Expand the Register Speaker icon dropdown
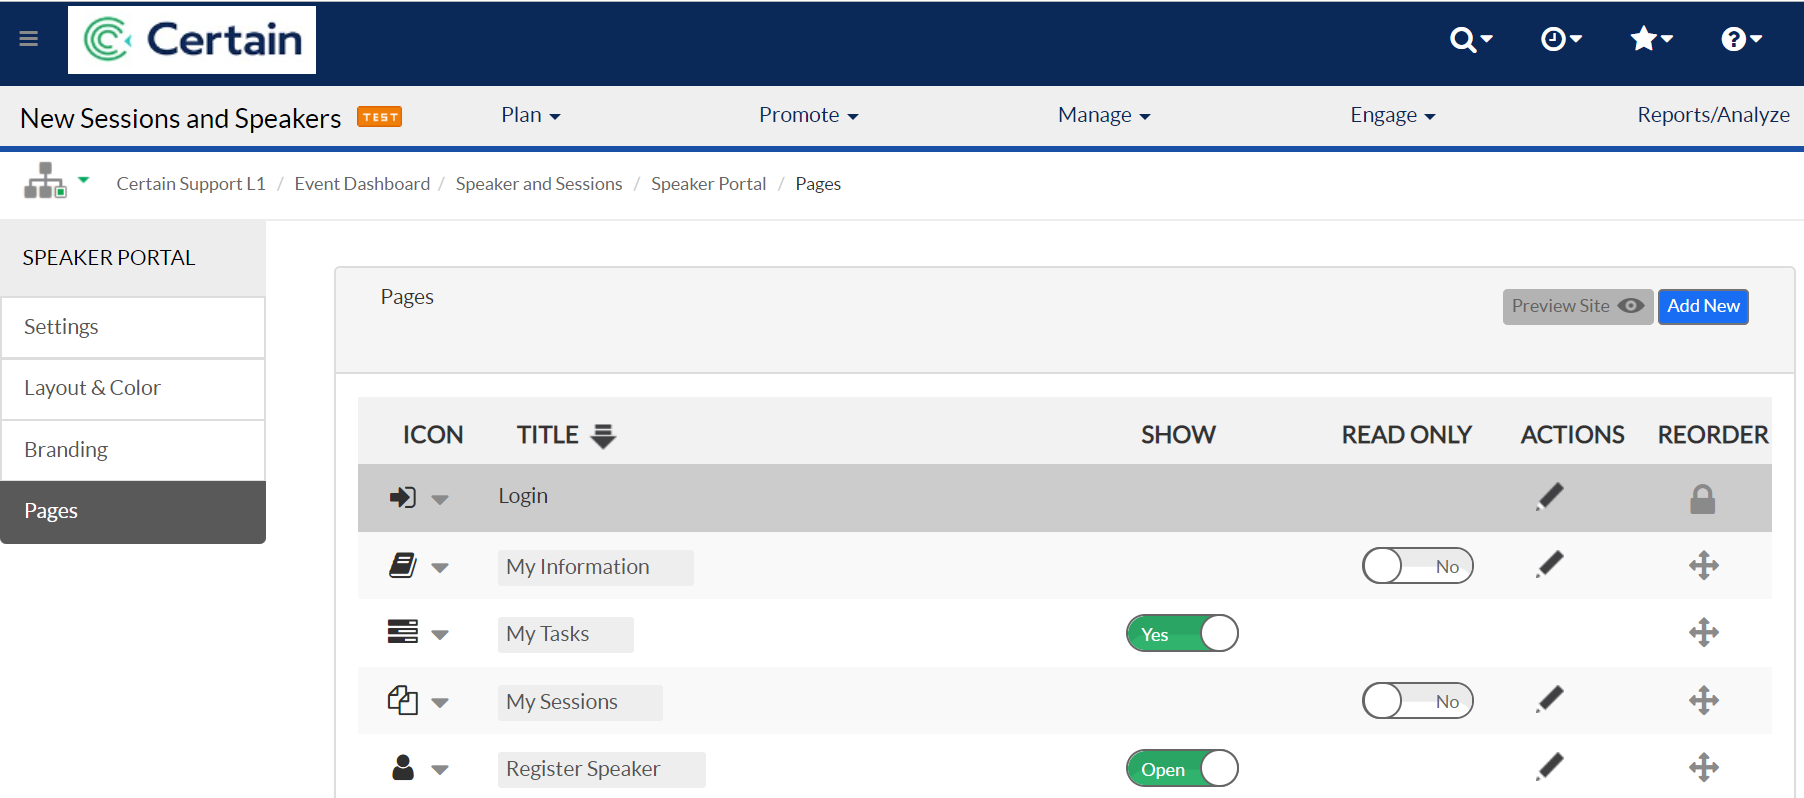The height and width of the screenshot is (798, 1804). pyautogui.click(x=440, y=770)
